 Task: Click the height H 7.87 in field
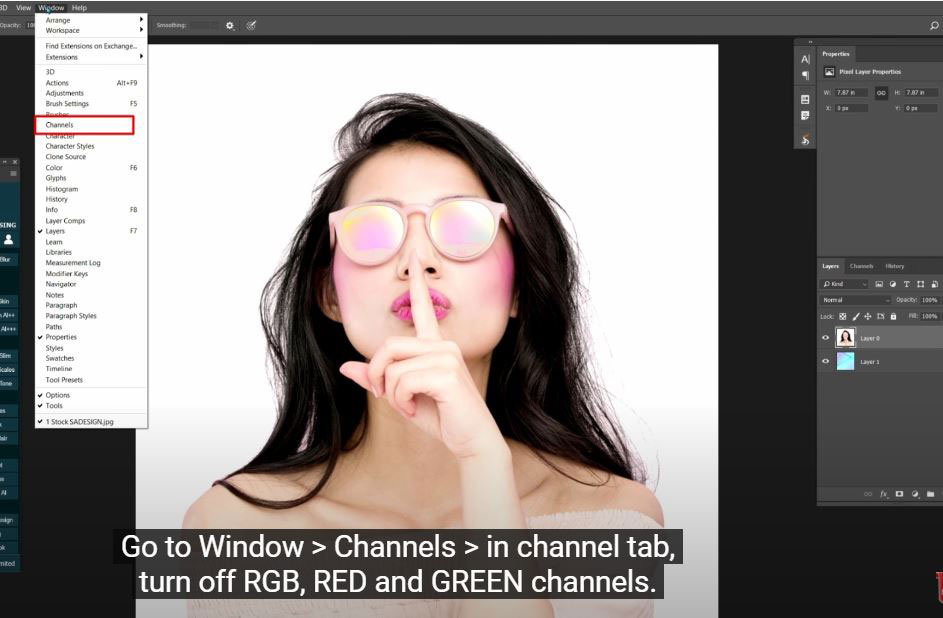pos(920,93)
